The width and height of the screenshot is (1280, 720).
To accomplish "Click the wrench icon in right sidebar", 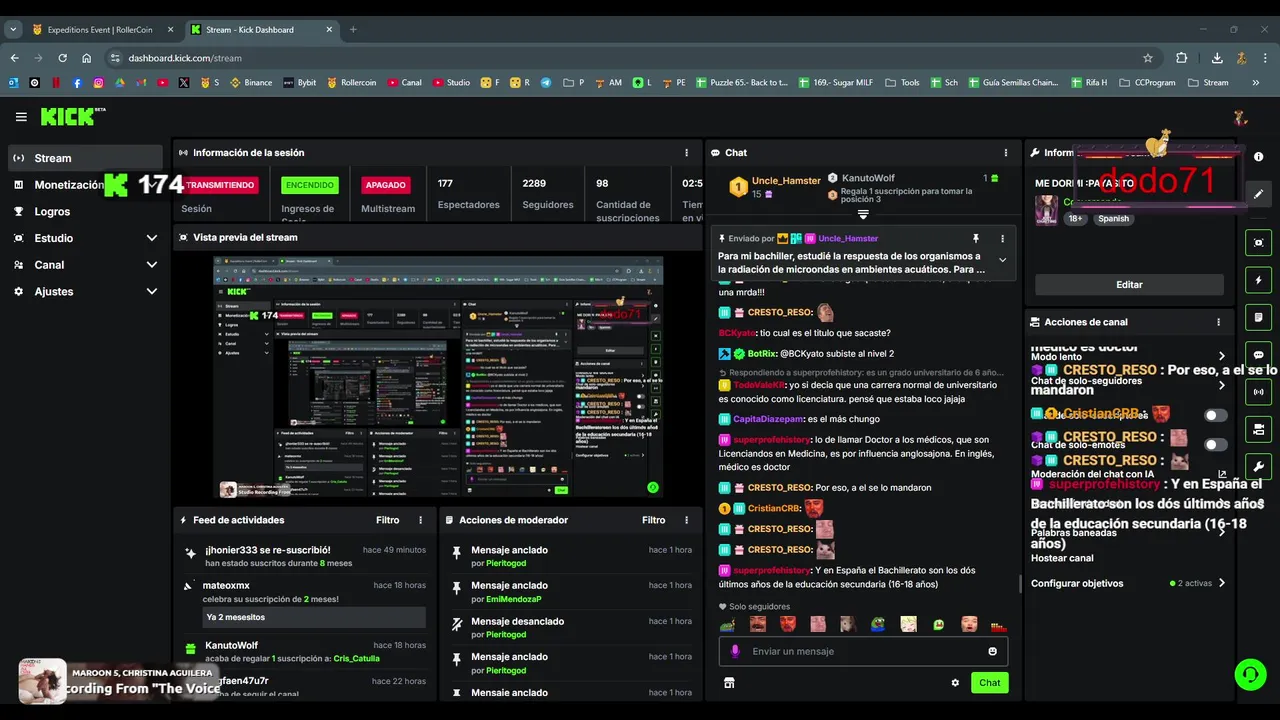I will [x=1259, y=467].
